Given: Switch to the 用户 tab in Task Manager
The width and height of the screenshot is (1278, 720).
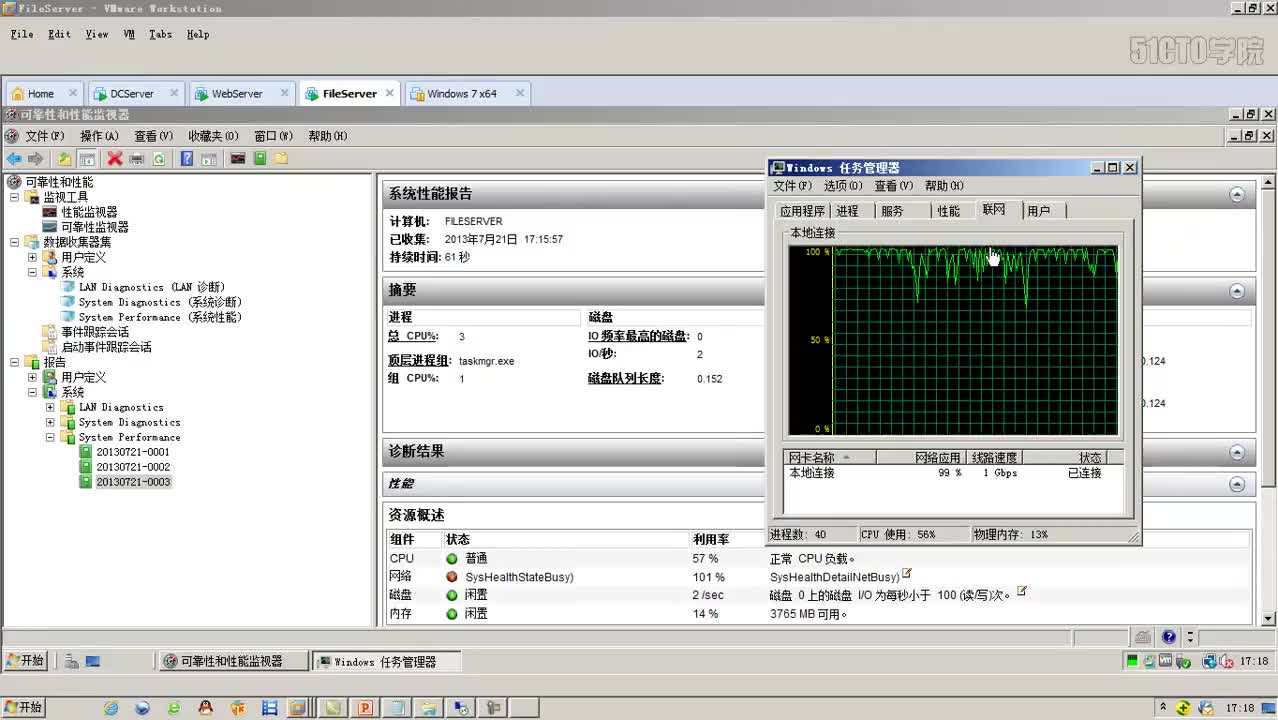Looking at the screenshot, I should 1039,211.
